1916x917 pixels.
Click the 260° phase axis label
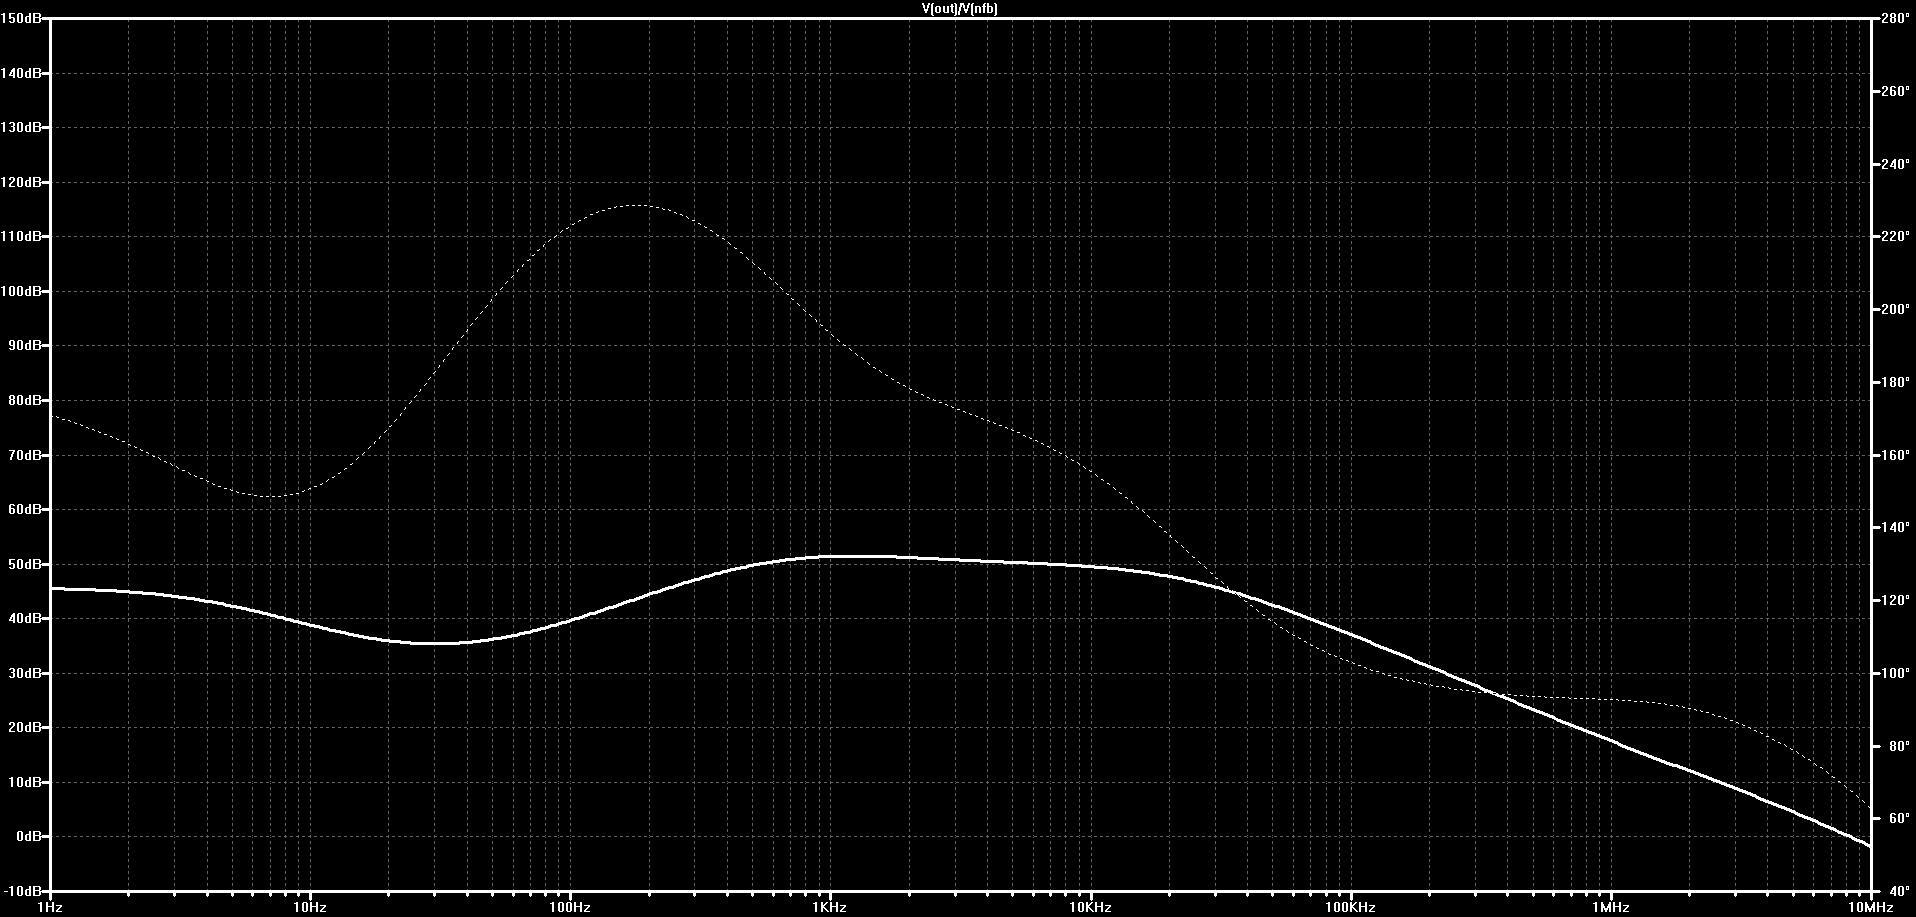coord(1895,91)
